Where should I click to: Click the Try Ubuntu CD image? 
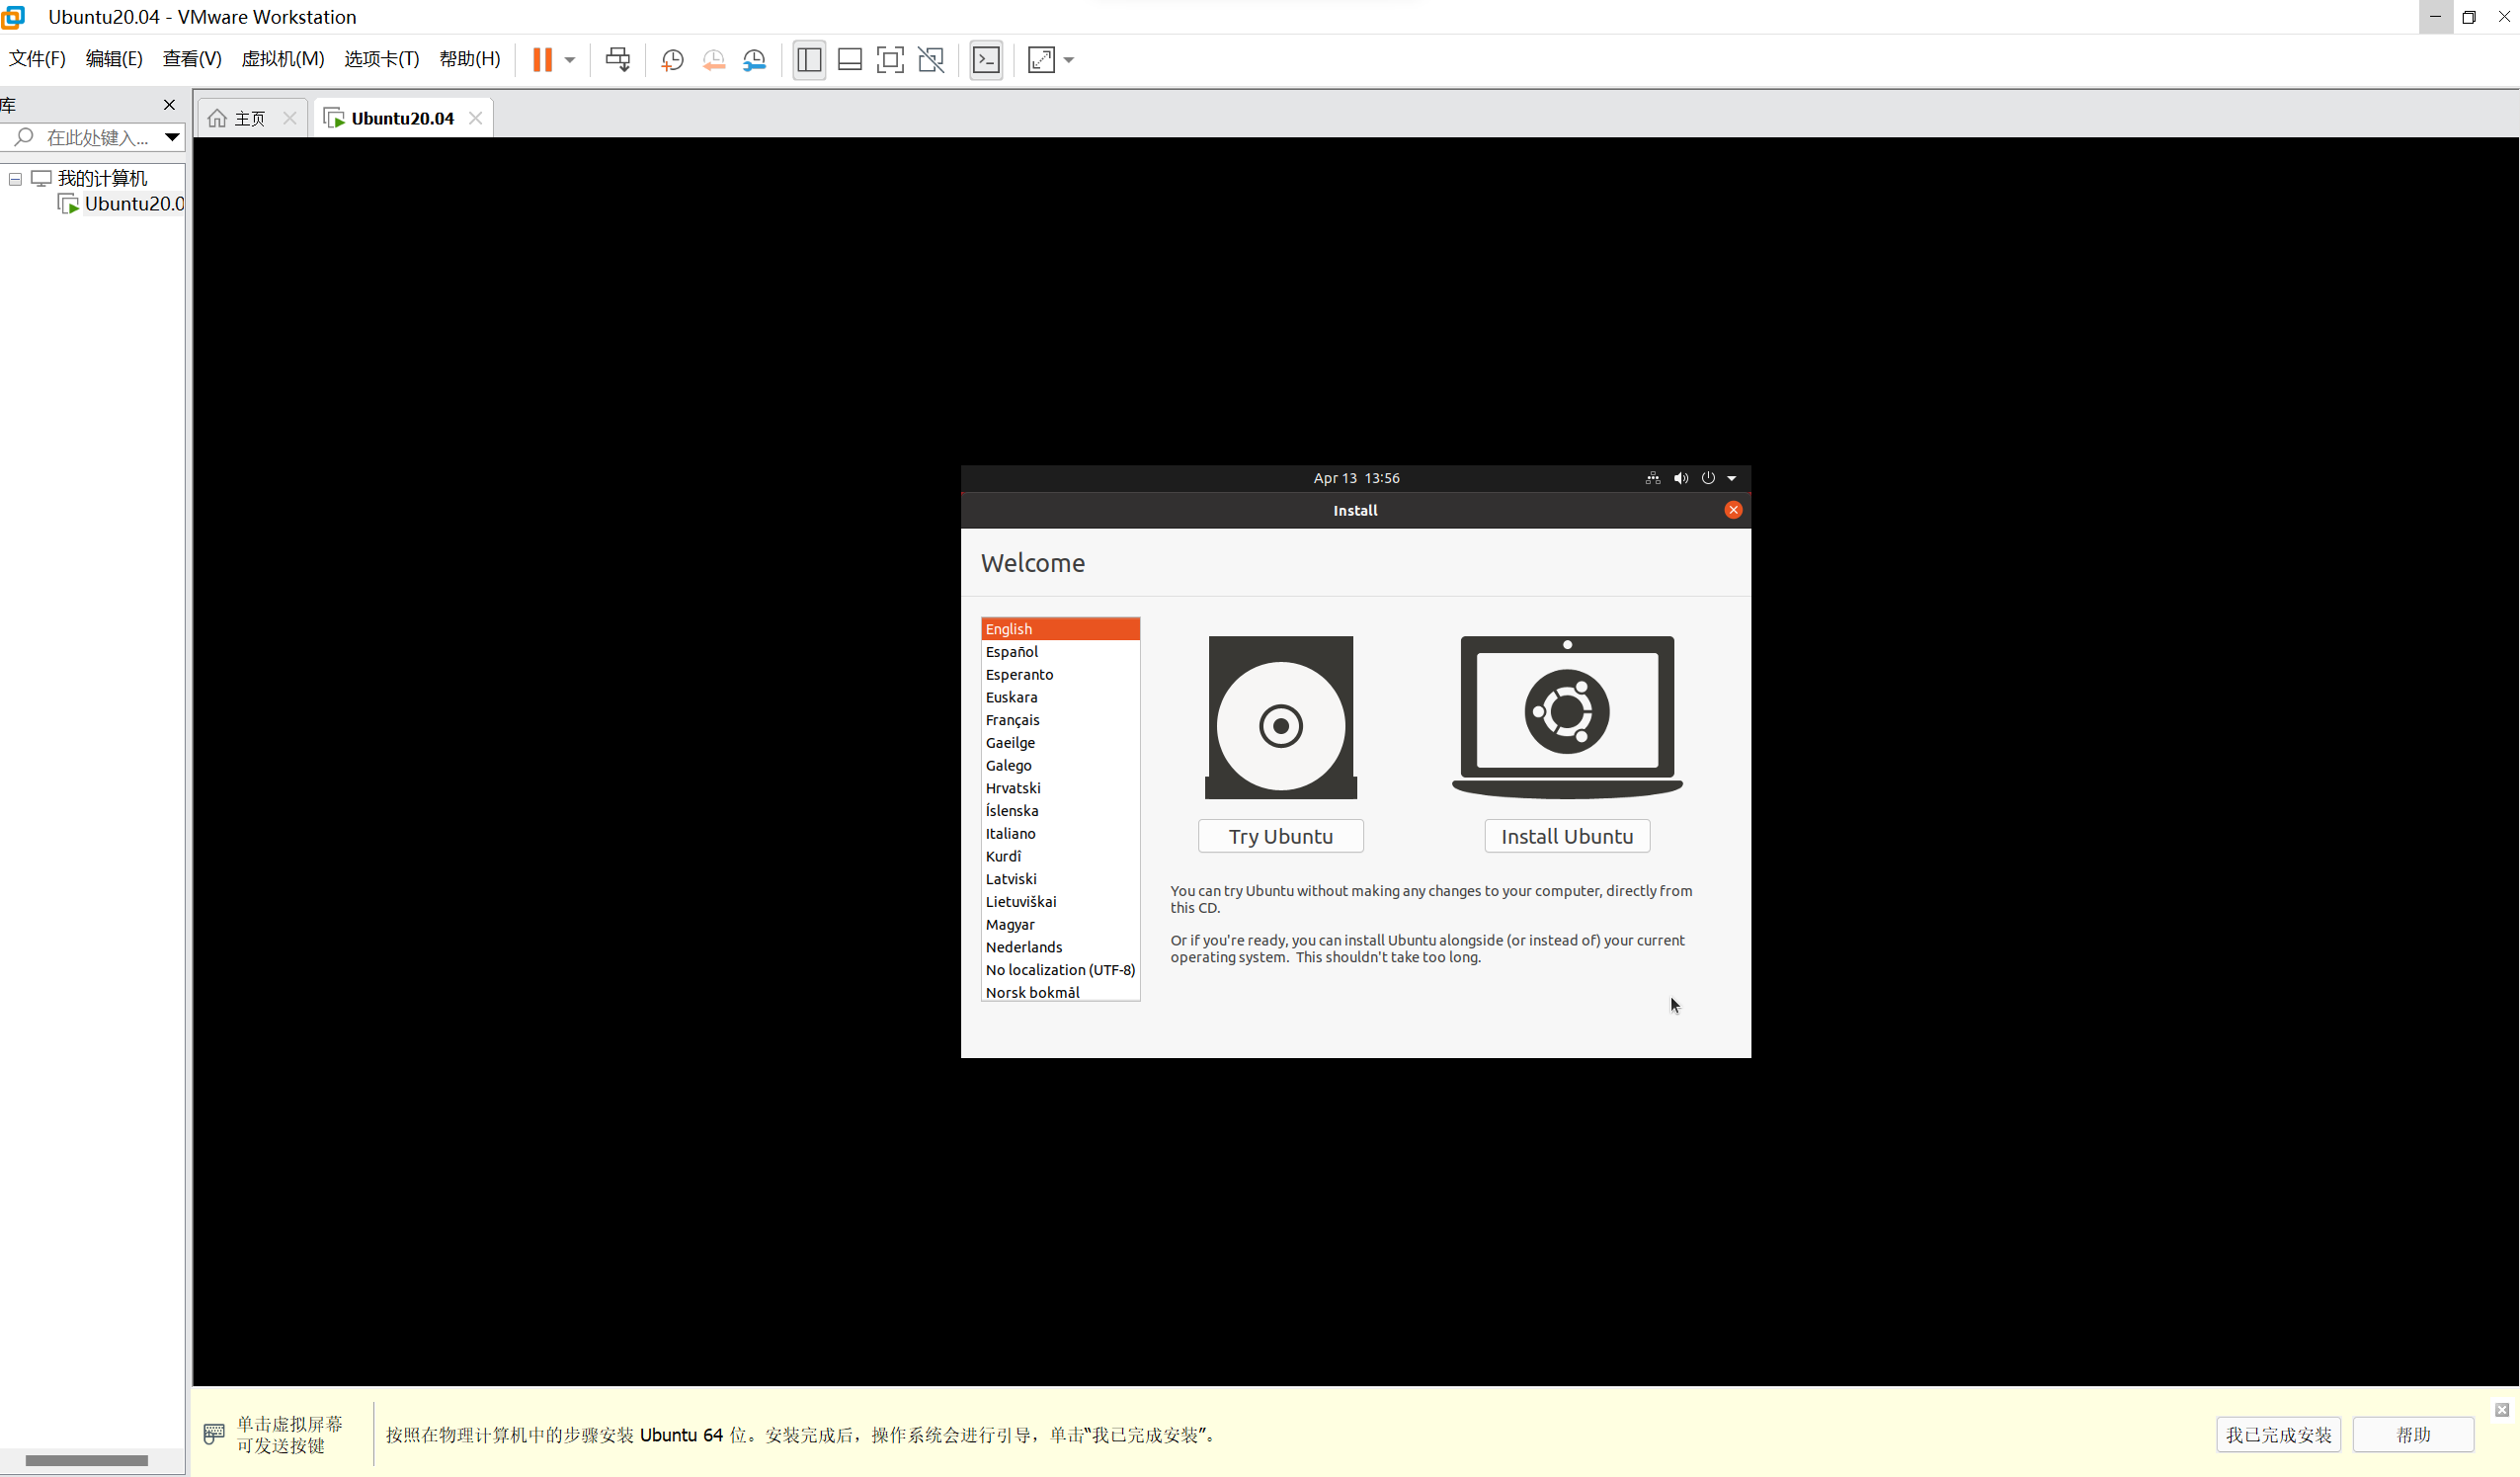coord(1281,717)
